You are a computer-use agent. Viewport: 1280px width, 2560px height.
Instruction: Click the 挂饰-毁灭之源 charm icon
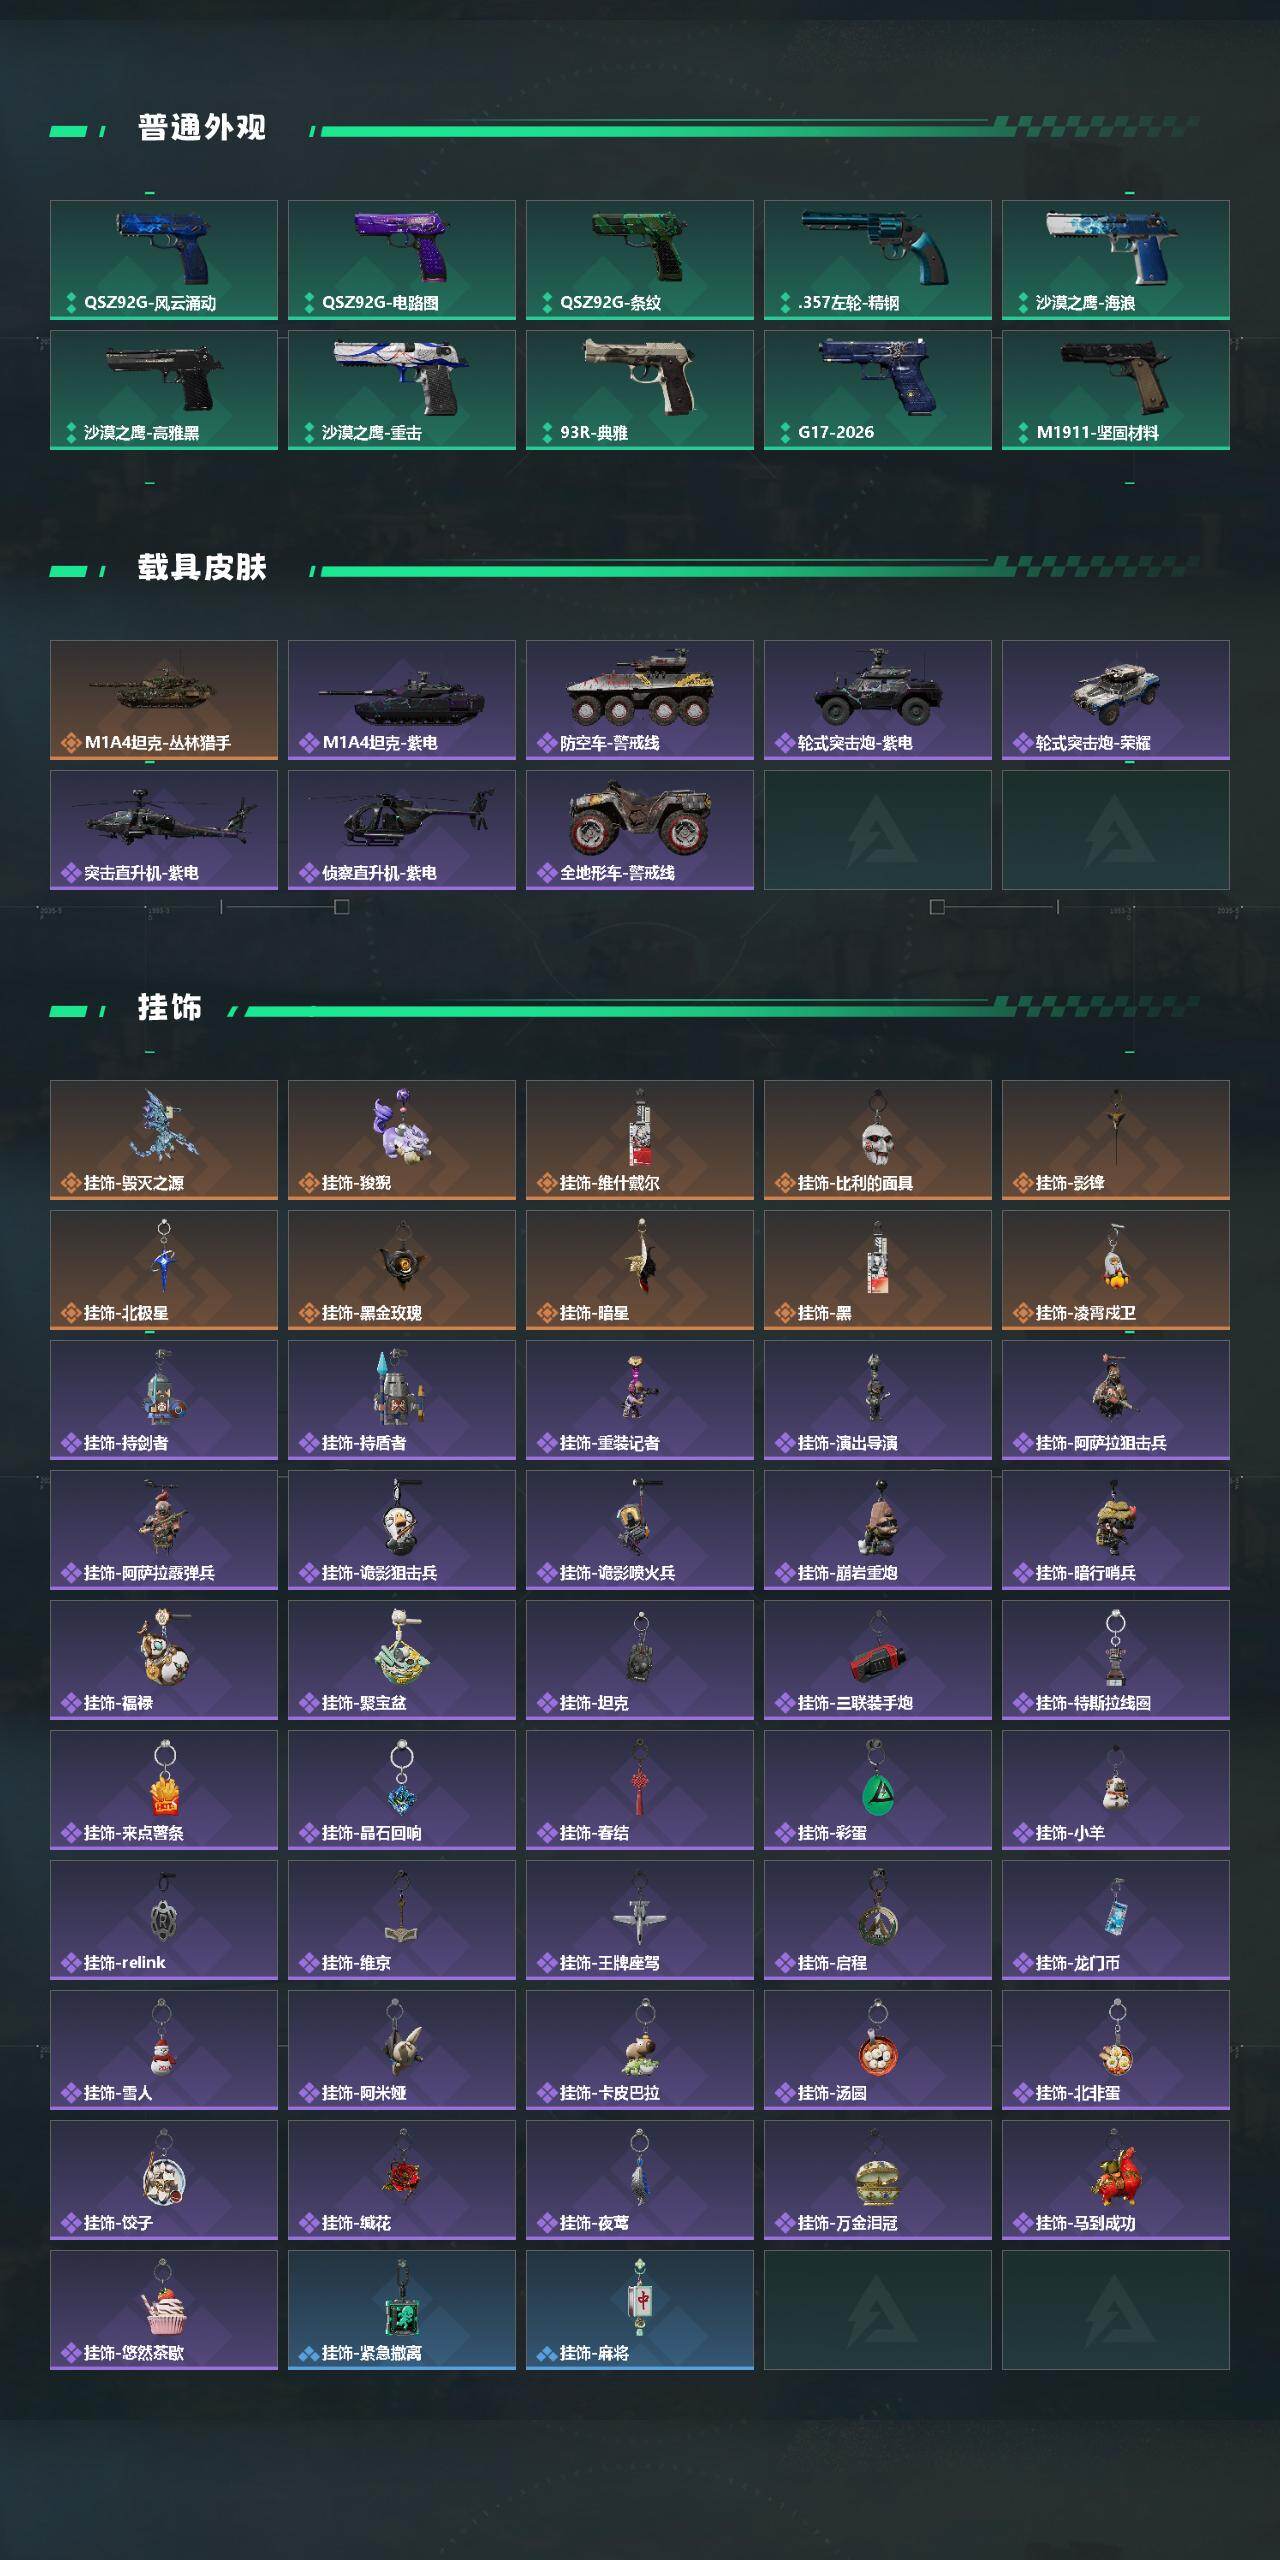point(164,1140)
